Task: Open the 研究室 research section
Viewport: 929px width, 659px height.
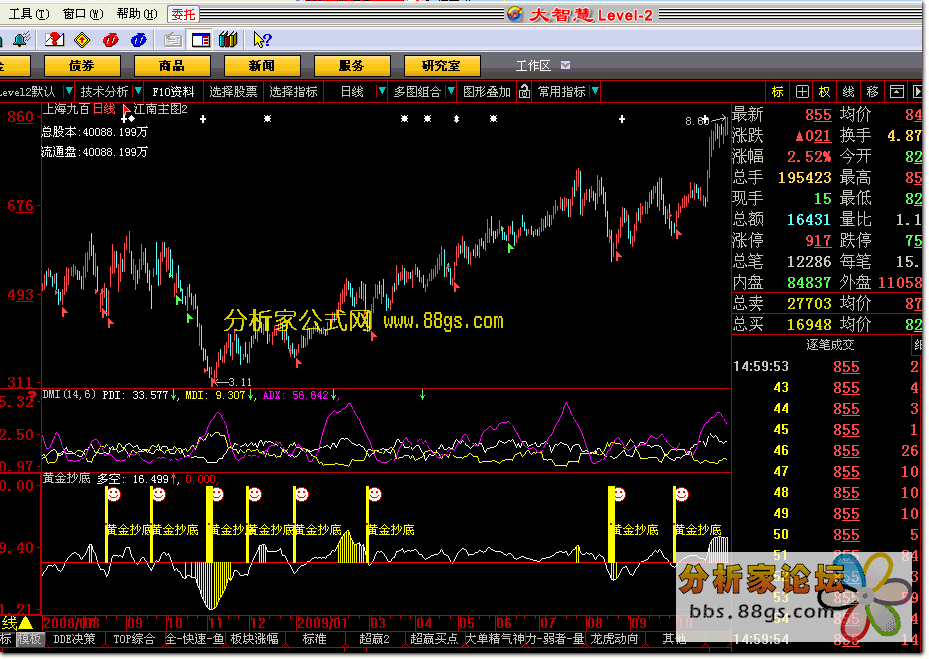Action: tap(442, 66)
